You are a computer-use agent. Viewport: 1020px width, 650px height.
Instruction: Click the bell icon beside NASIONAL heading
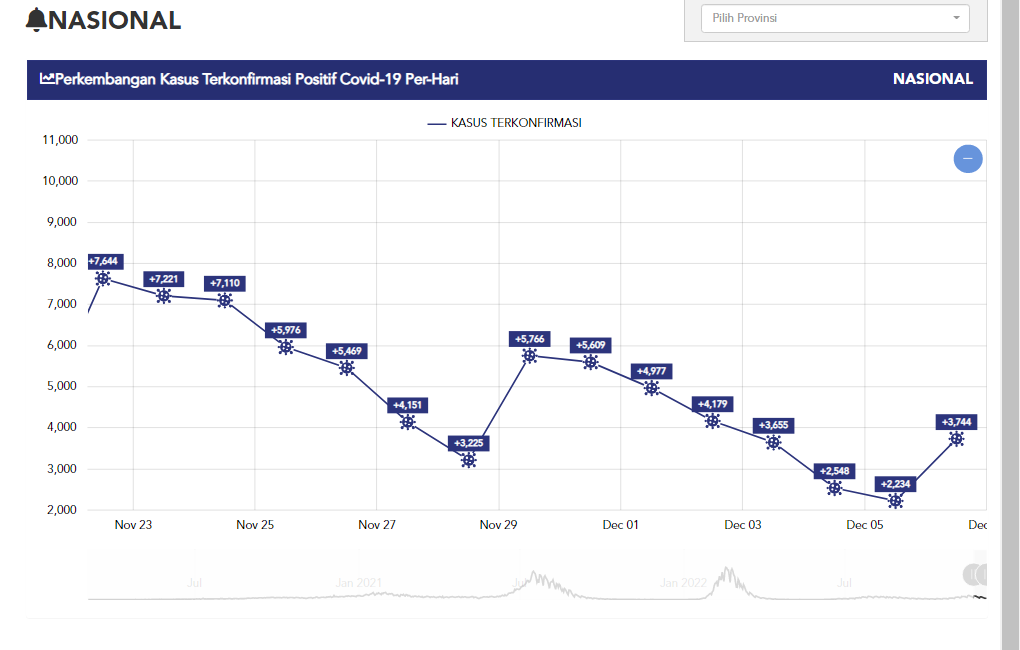pyautogui.click(x=36, y=20)
